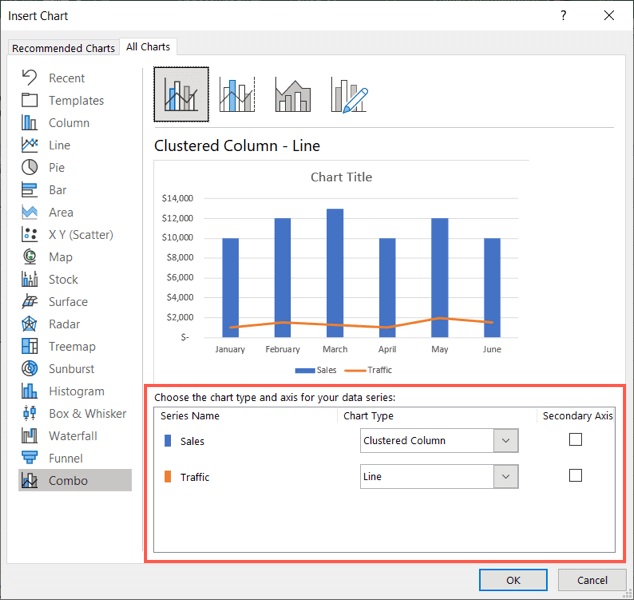Select the Box & Whisker chart type
Screen dimensions: 634x600
point(87,413)
